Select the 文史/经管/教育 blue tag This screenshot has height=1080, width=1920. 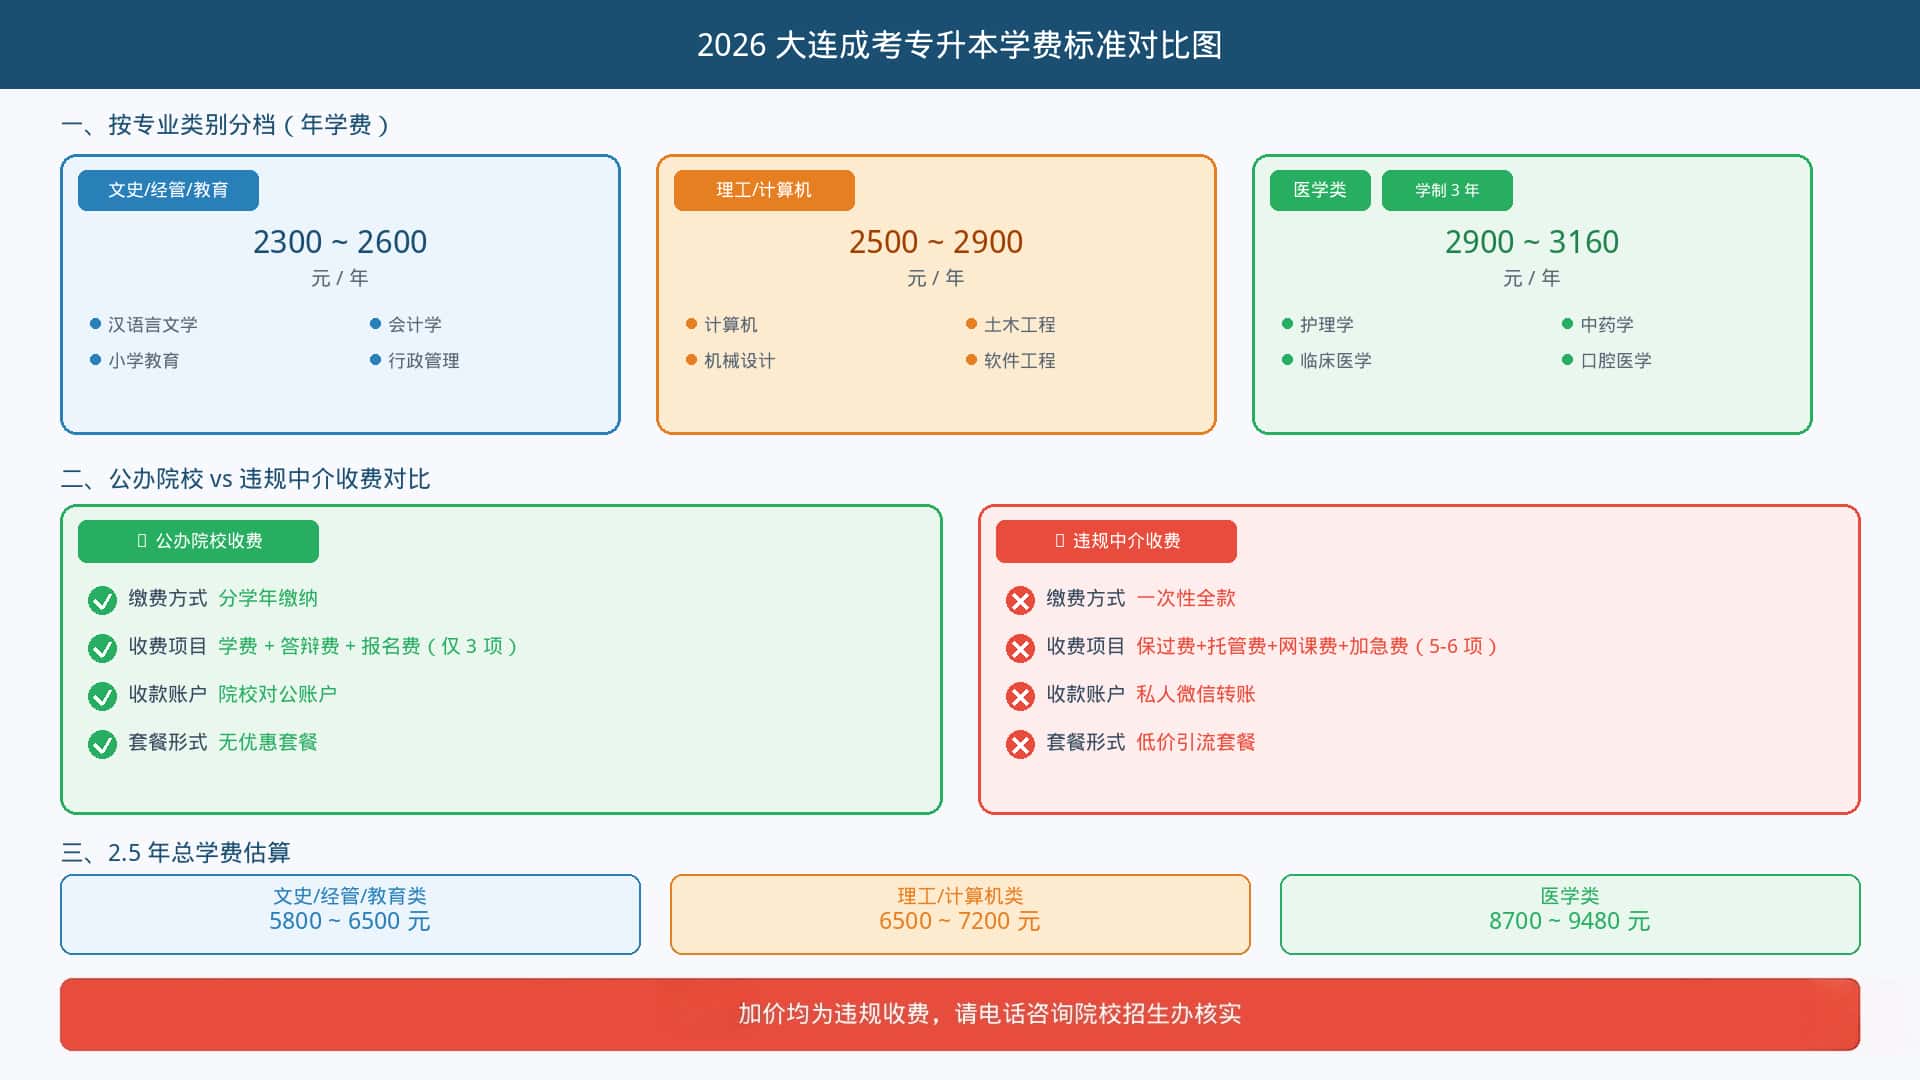[168, 190]
